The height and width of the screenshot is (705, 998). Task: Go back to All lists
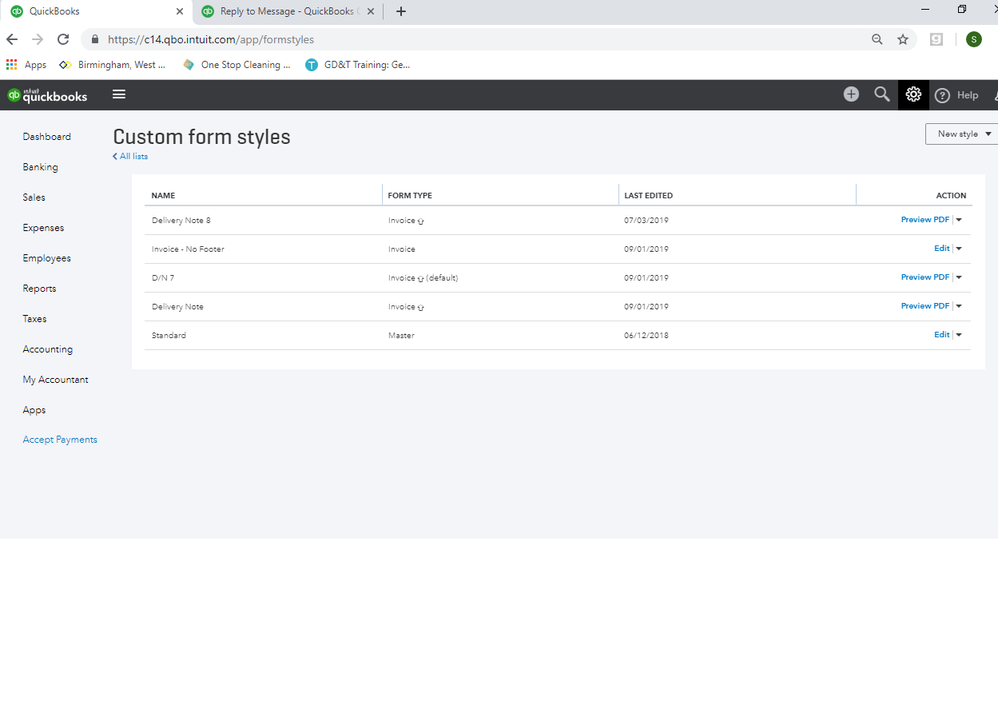pyautogui.click(x=130, y=156)
